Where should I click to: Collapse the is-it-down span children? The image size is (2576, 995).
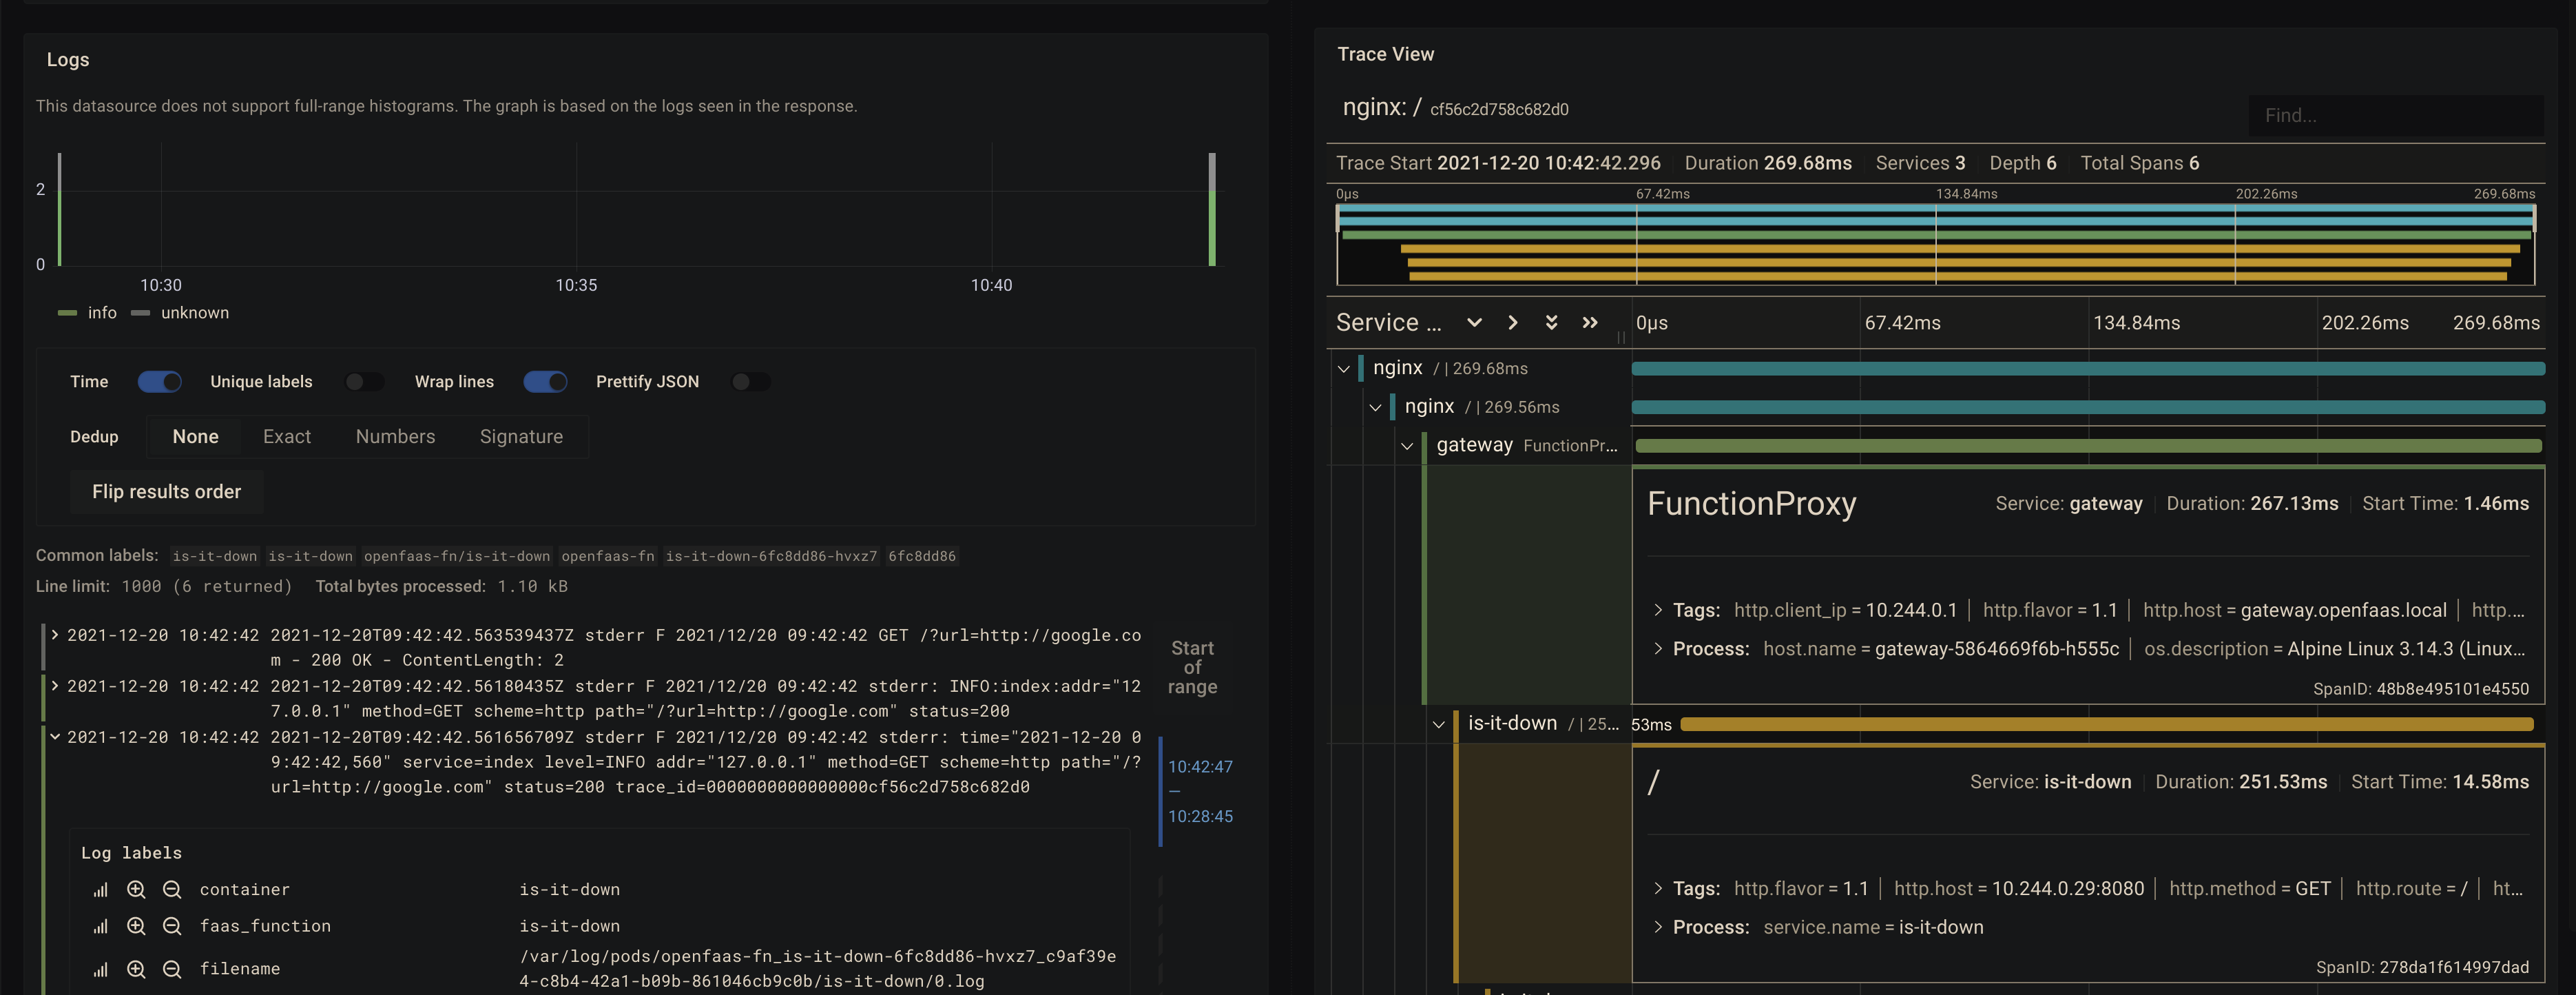click(1439, 724)
